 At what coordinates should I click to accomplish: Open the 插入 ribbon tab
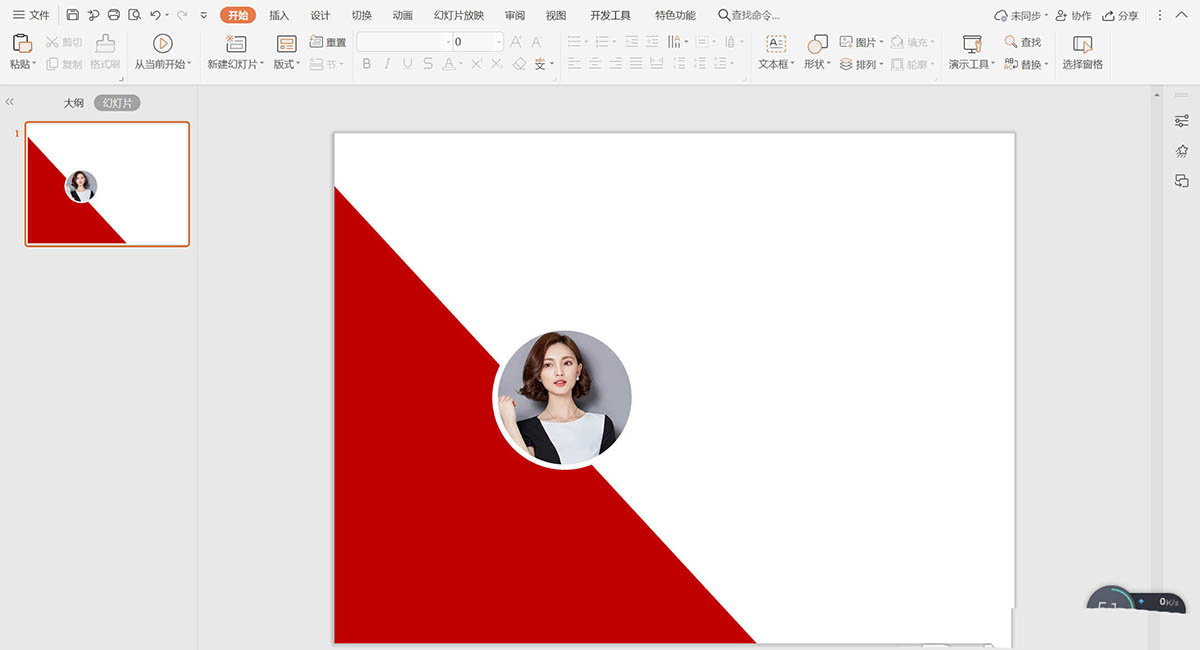(x=279, y=15)
